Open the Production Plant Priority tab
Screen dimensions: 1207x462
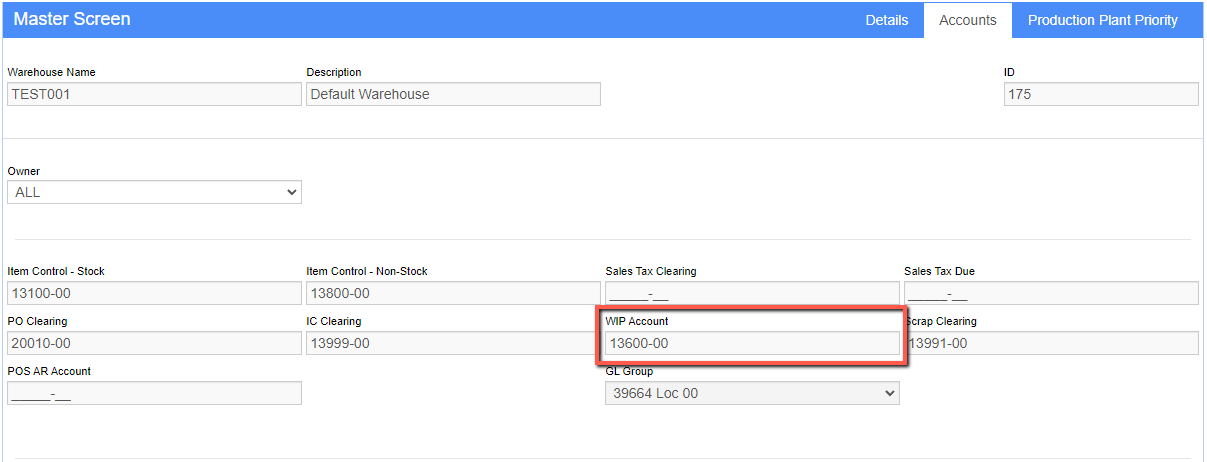pyautogui.click(x=1102, y=20)
